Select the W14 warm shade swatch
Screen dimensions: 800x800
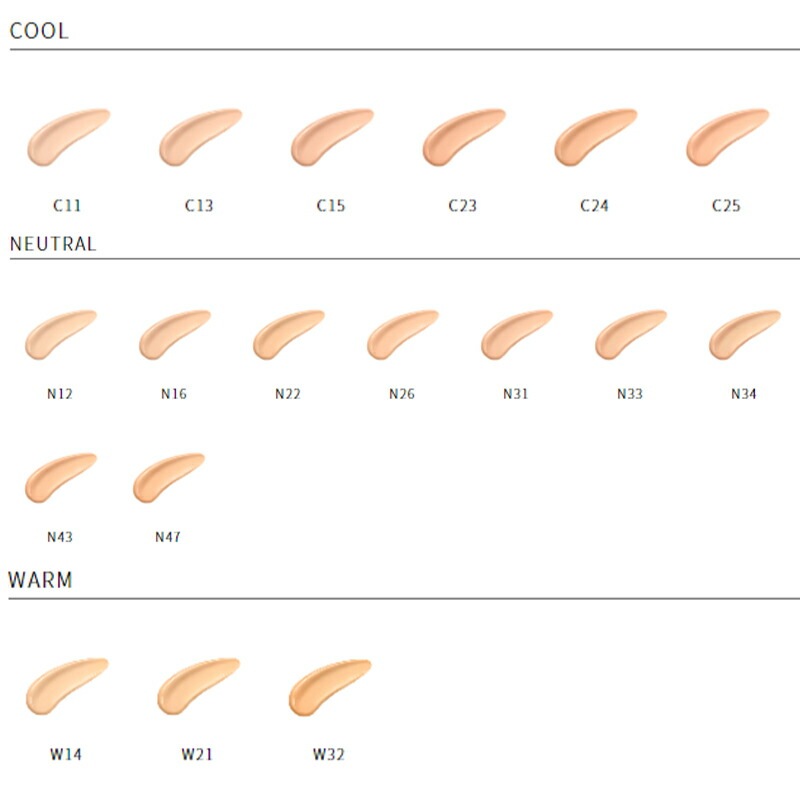pyautogui.click(x=64, y=687)
